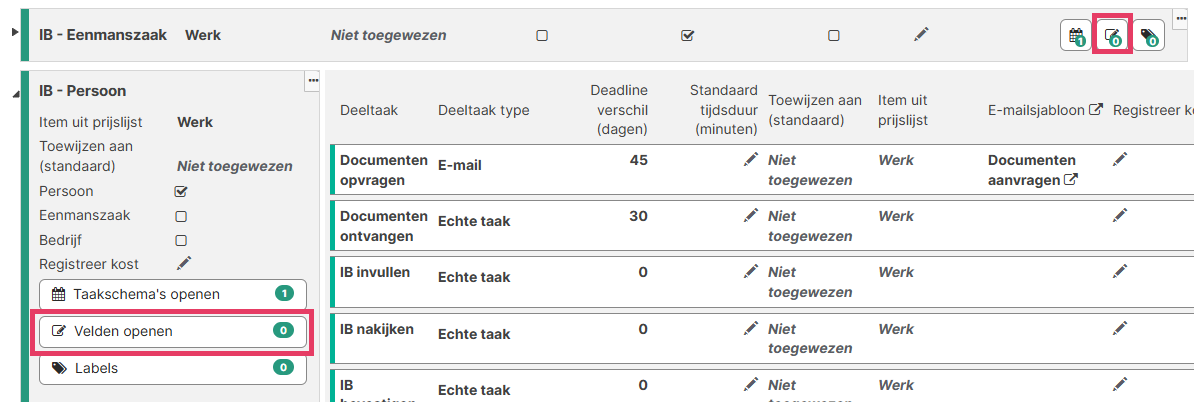
Task: Click the Velden openen button
Action: (x=172, y=331)
